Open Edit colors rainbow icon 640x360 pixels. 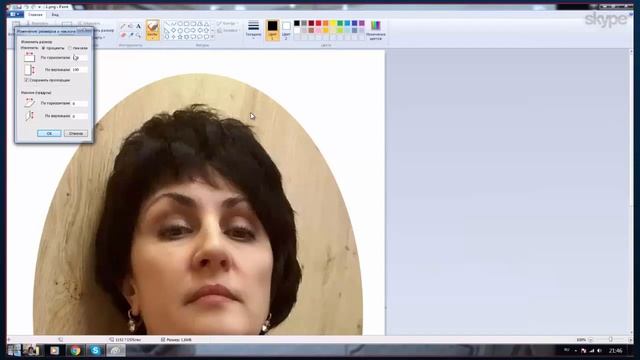(x=376, y=30)
